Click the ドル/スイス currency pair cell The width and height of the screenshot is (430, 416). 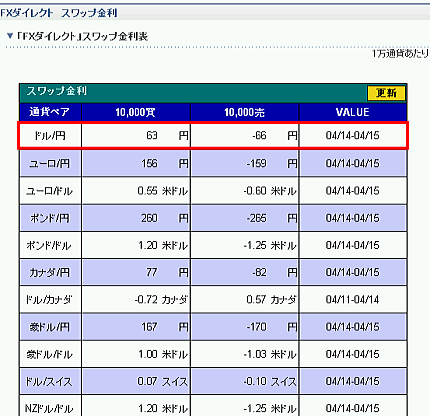(x=50, y=381)
